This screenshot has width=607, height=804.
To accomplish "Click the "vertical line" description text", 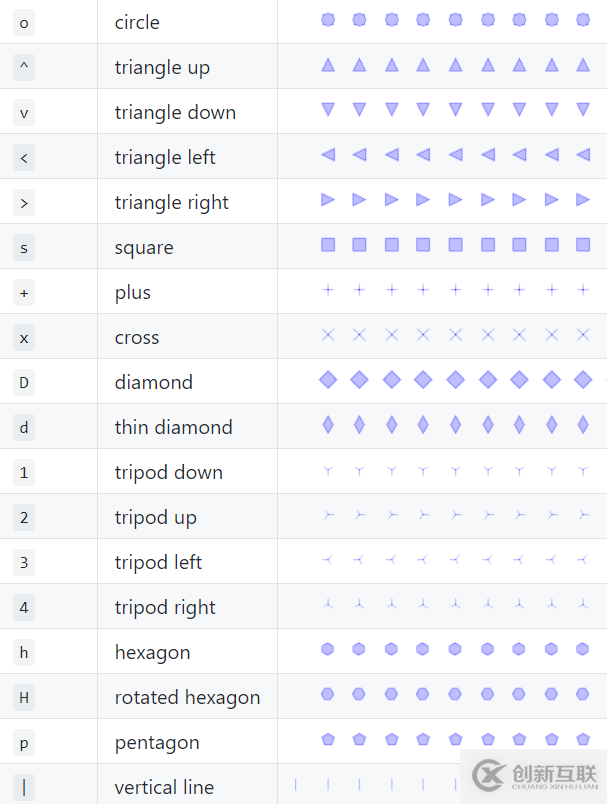I will coord(164,788).
